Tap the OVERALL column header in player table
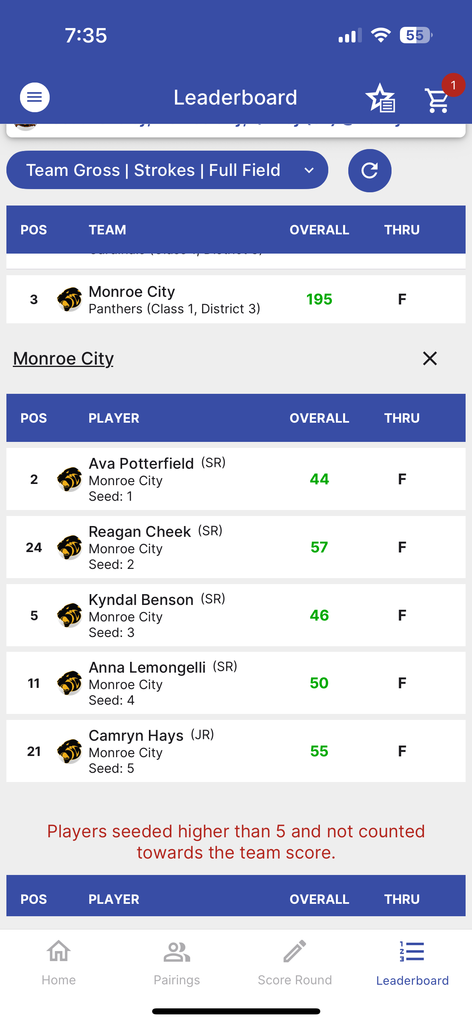 pos(319,418)
